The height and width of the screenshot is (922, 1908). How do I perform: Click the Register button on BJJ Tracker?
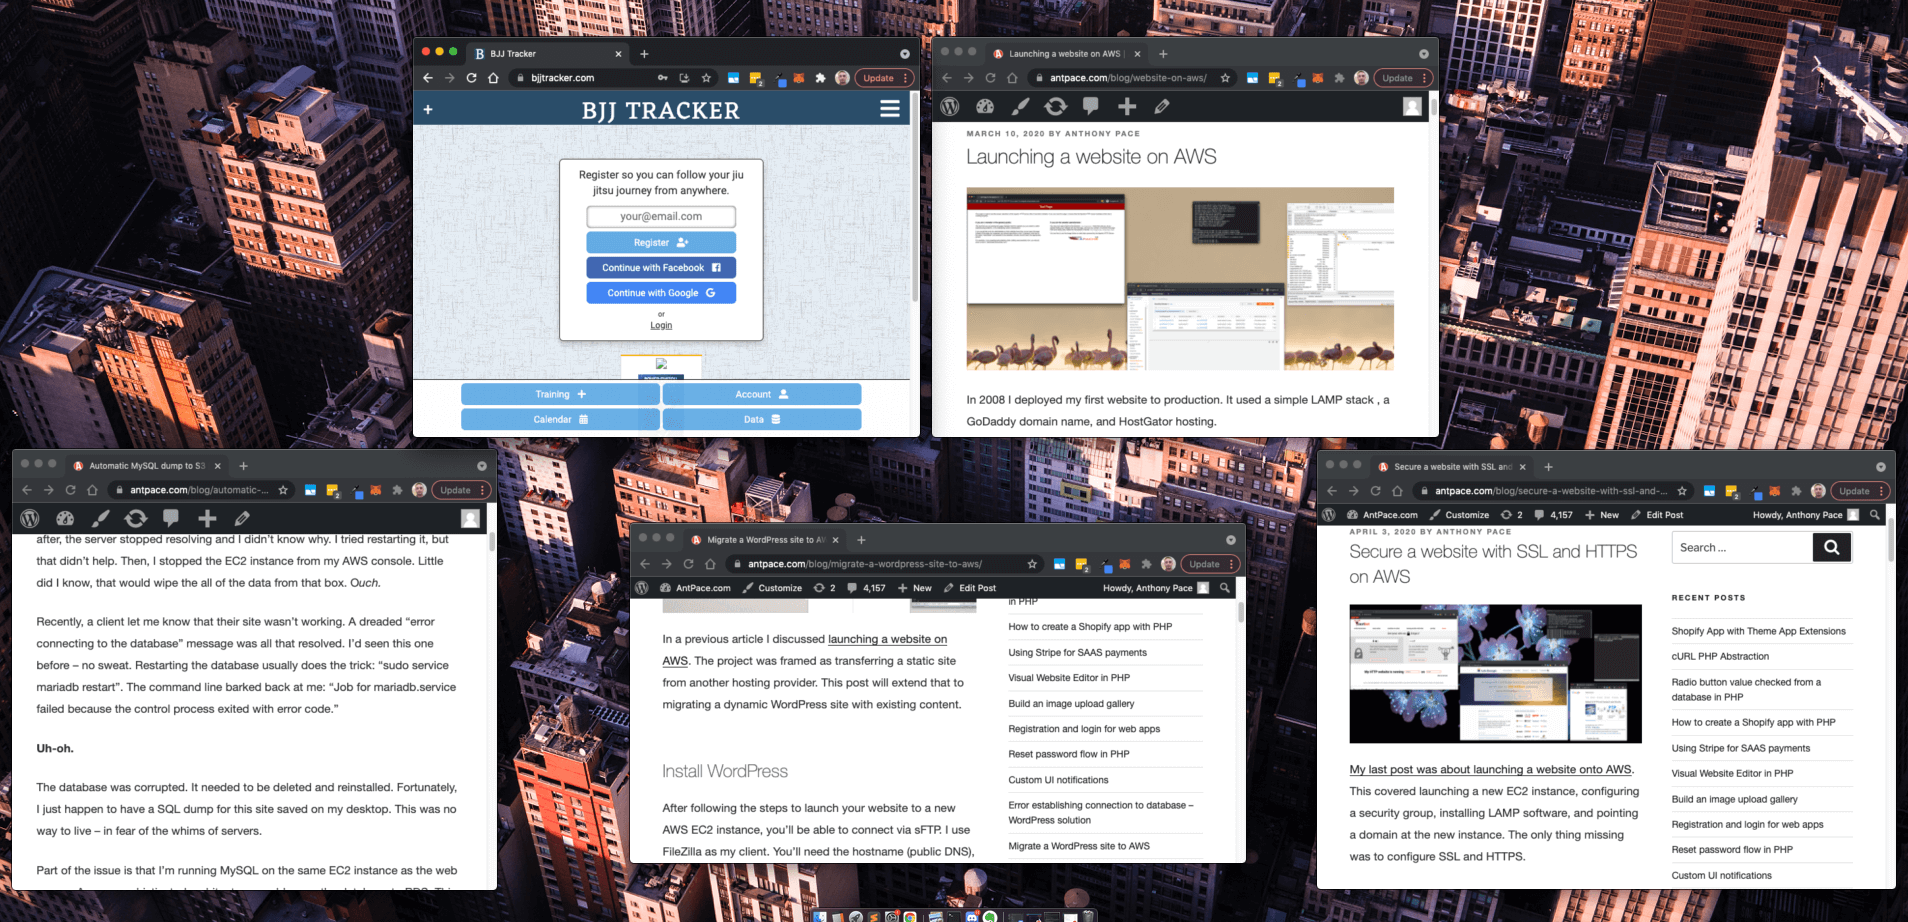661,242
